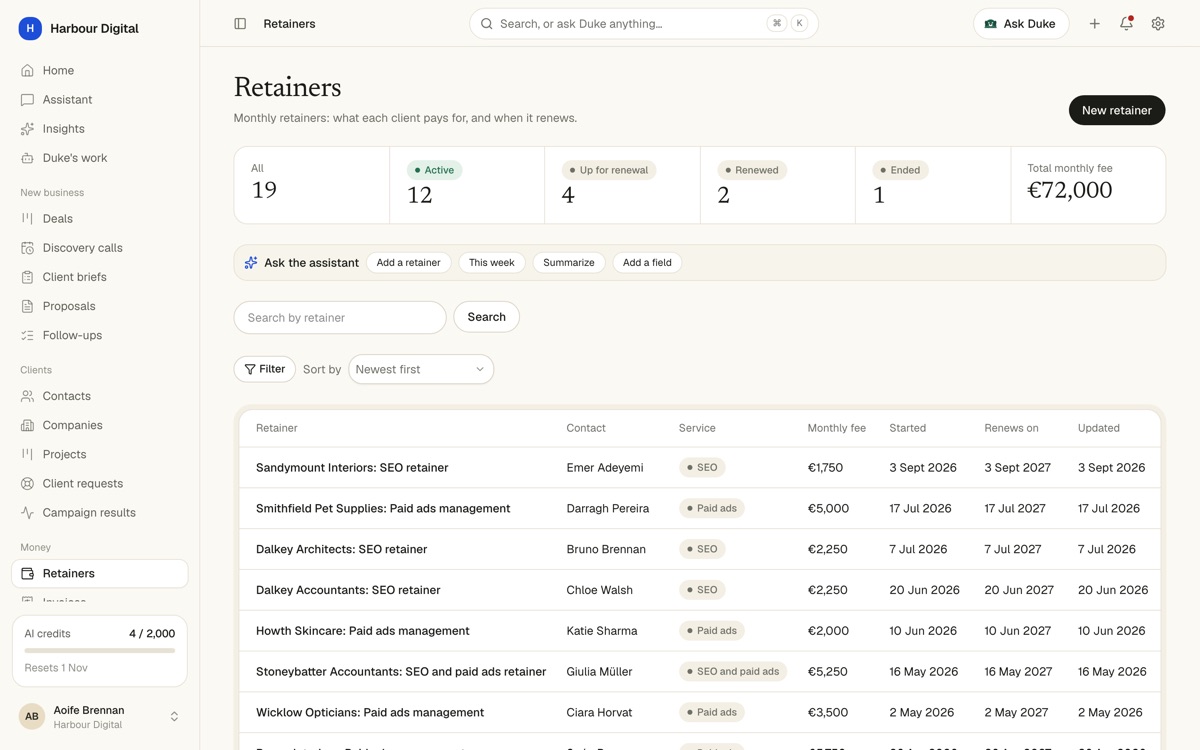This screenshot has height=750, width=1200.
Task: Expand the Sort by Newest first dropdown
Action: (x=421, y=369)
